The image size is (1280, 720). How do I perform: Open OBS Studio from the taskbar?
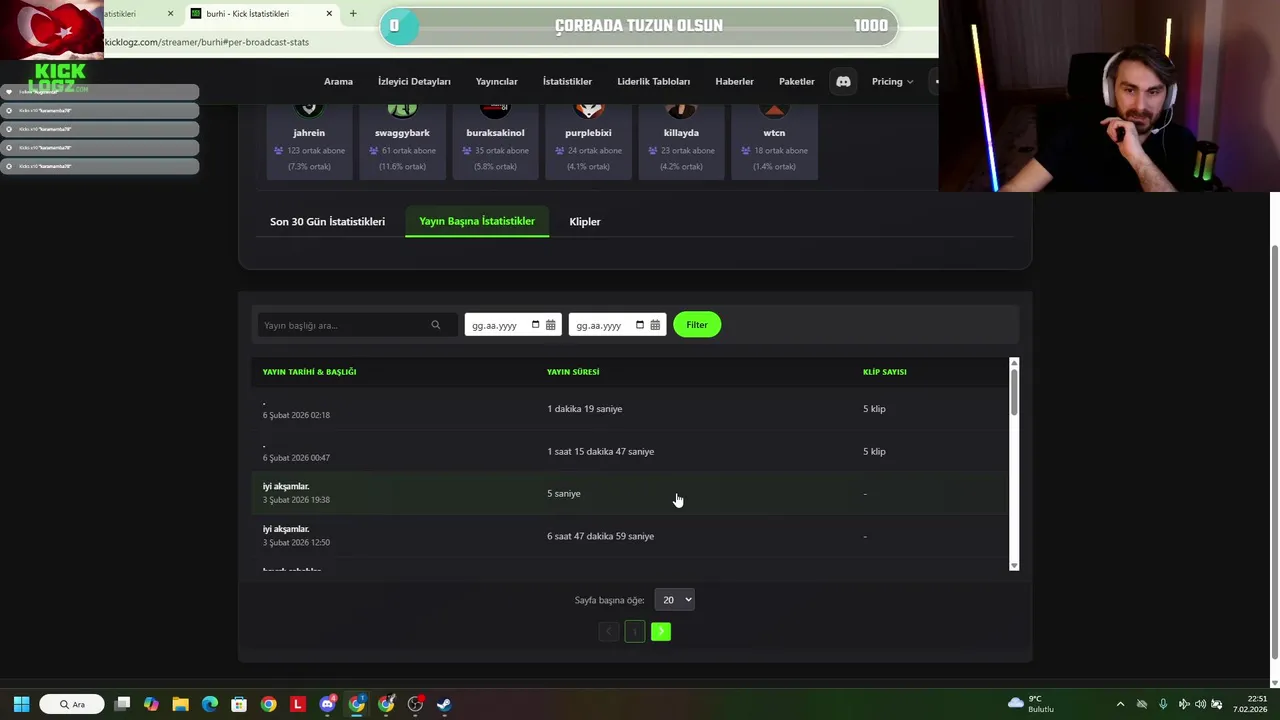(x=415, y=704)
